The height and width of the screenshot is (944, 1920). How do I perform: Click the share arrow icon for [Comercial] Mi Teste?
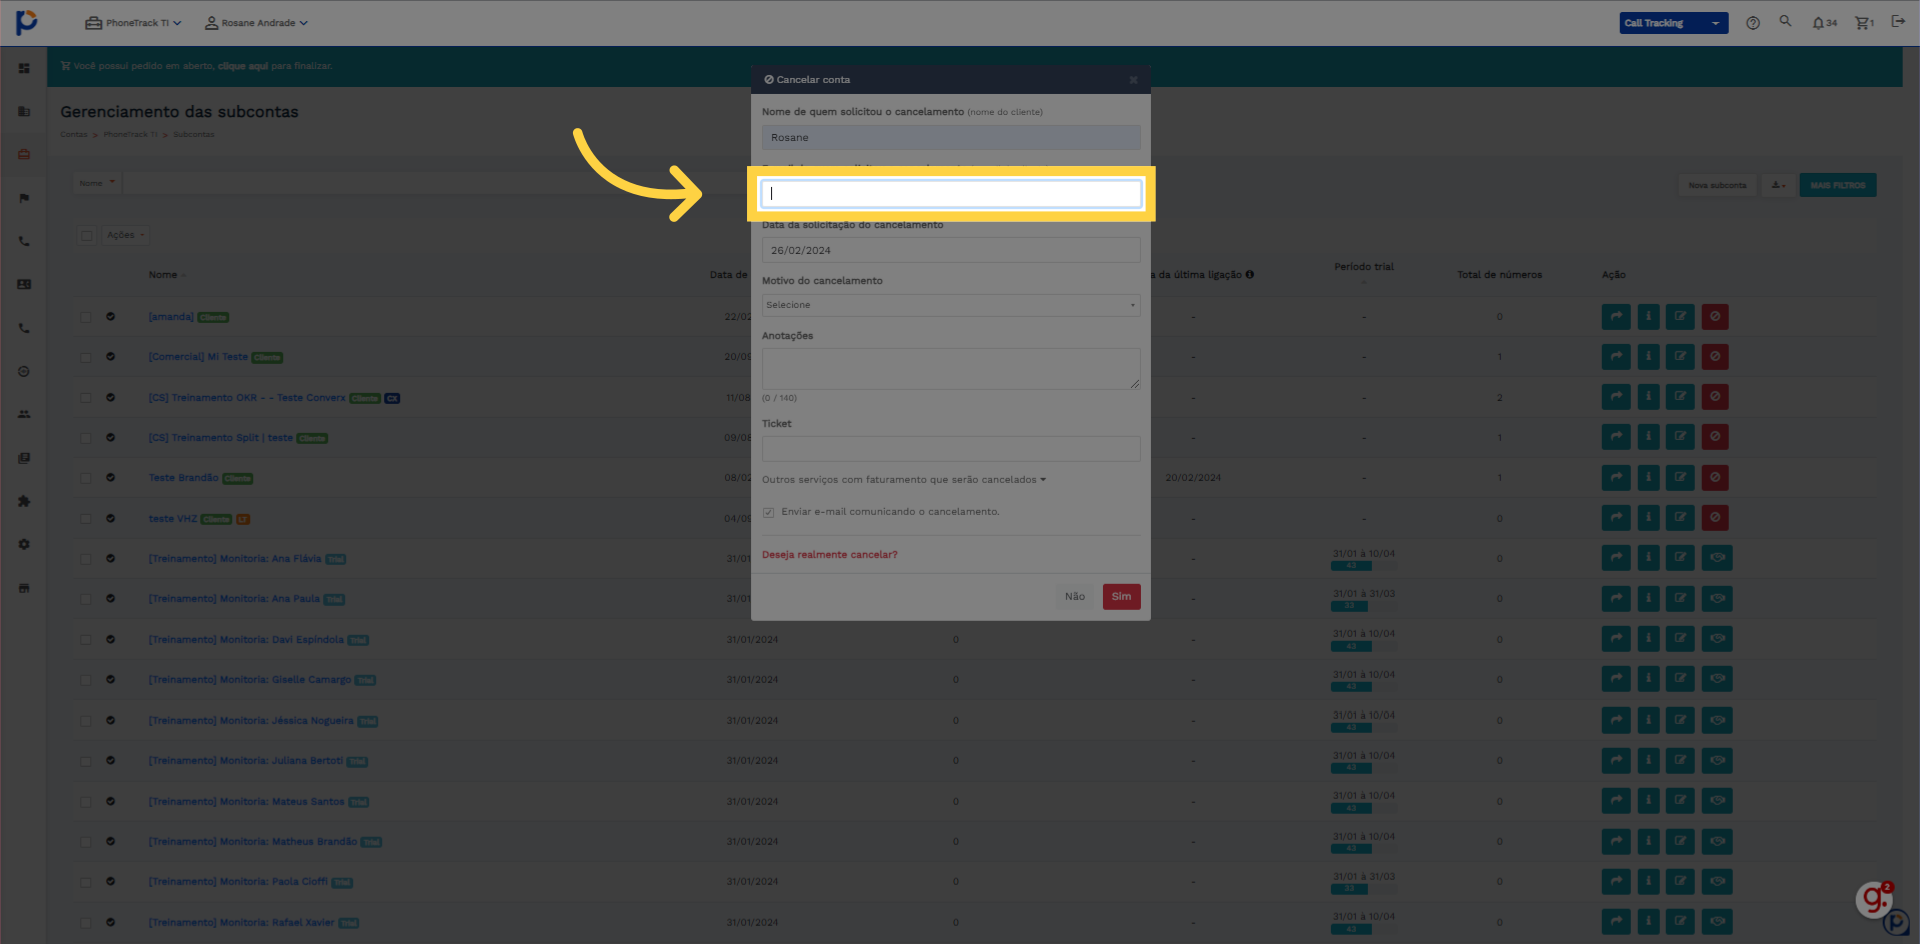pos(1616,357)
